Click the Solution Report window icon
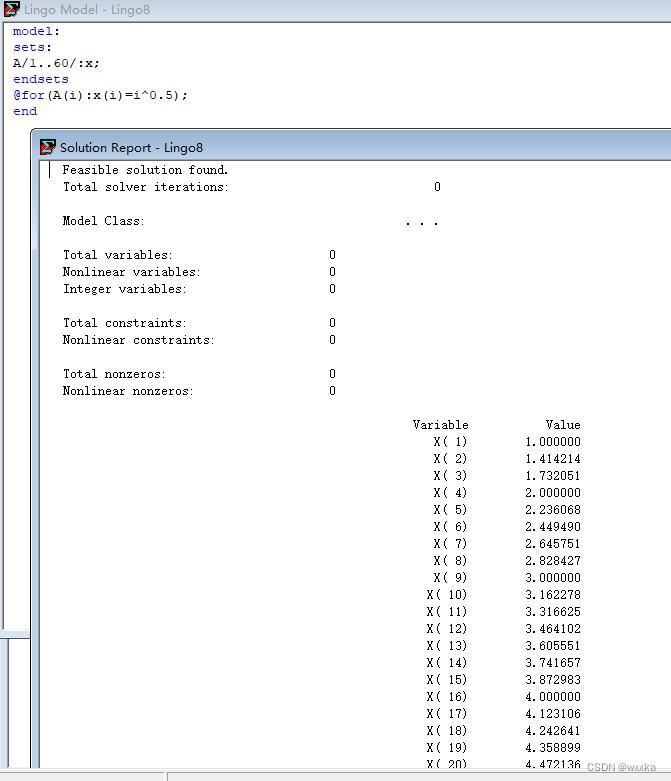The height and width of the screenshot is (781, 671). (x=48, y=147)
